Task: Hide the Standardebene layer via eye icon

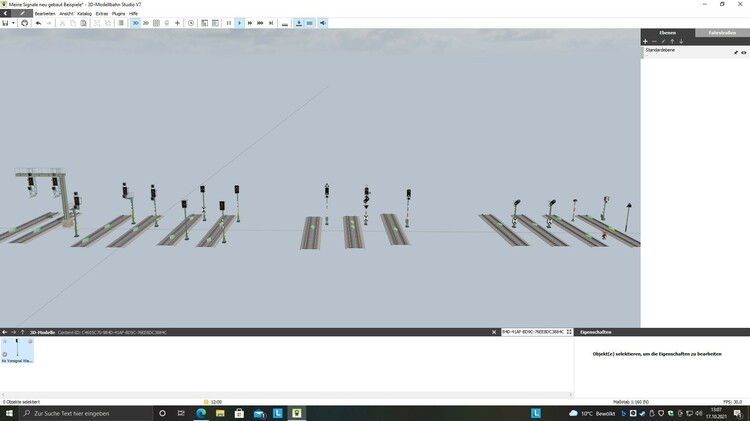Action: coord(744,53)
